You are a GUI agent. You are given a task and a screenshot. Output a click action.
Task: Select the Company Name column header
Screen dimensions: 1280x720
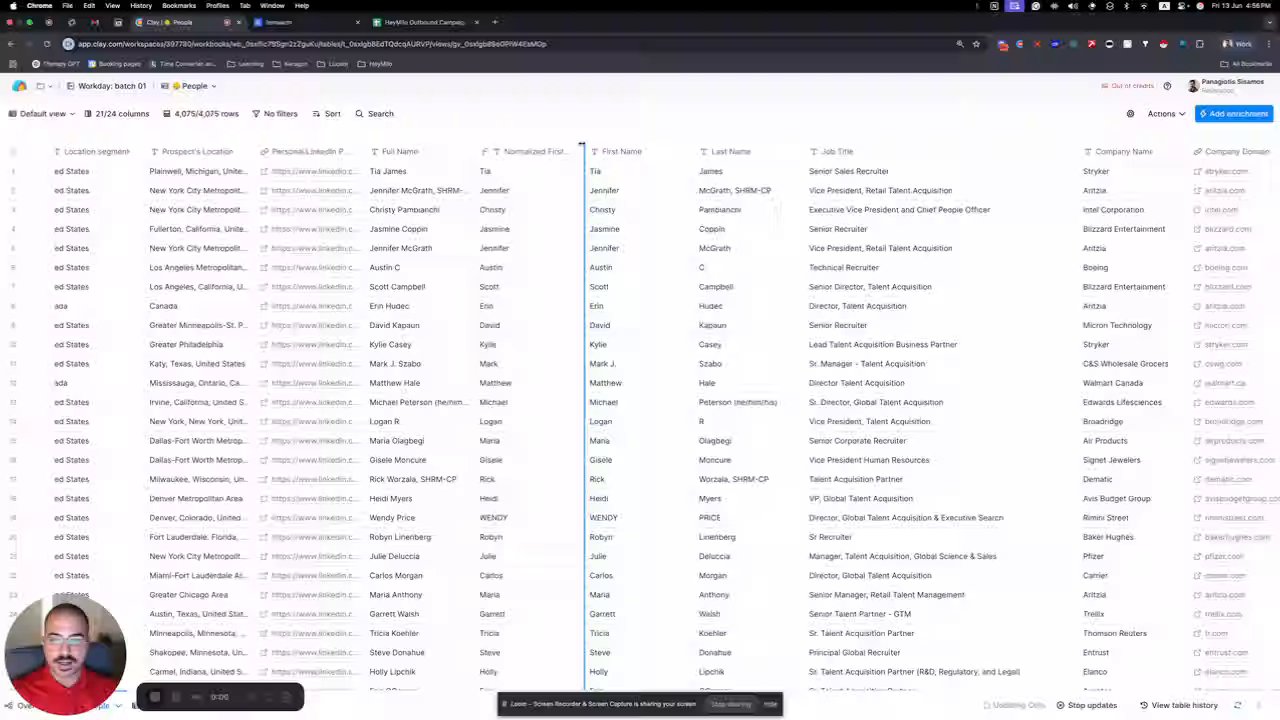[x=1118, y=152]
